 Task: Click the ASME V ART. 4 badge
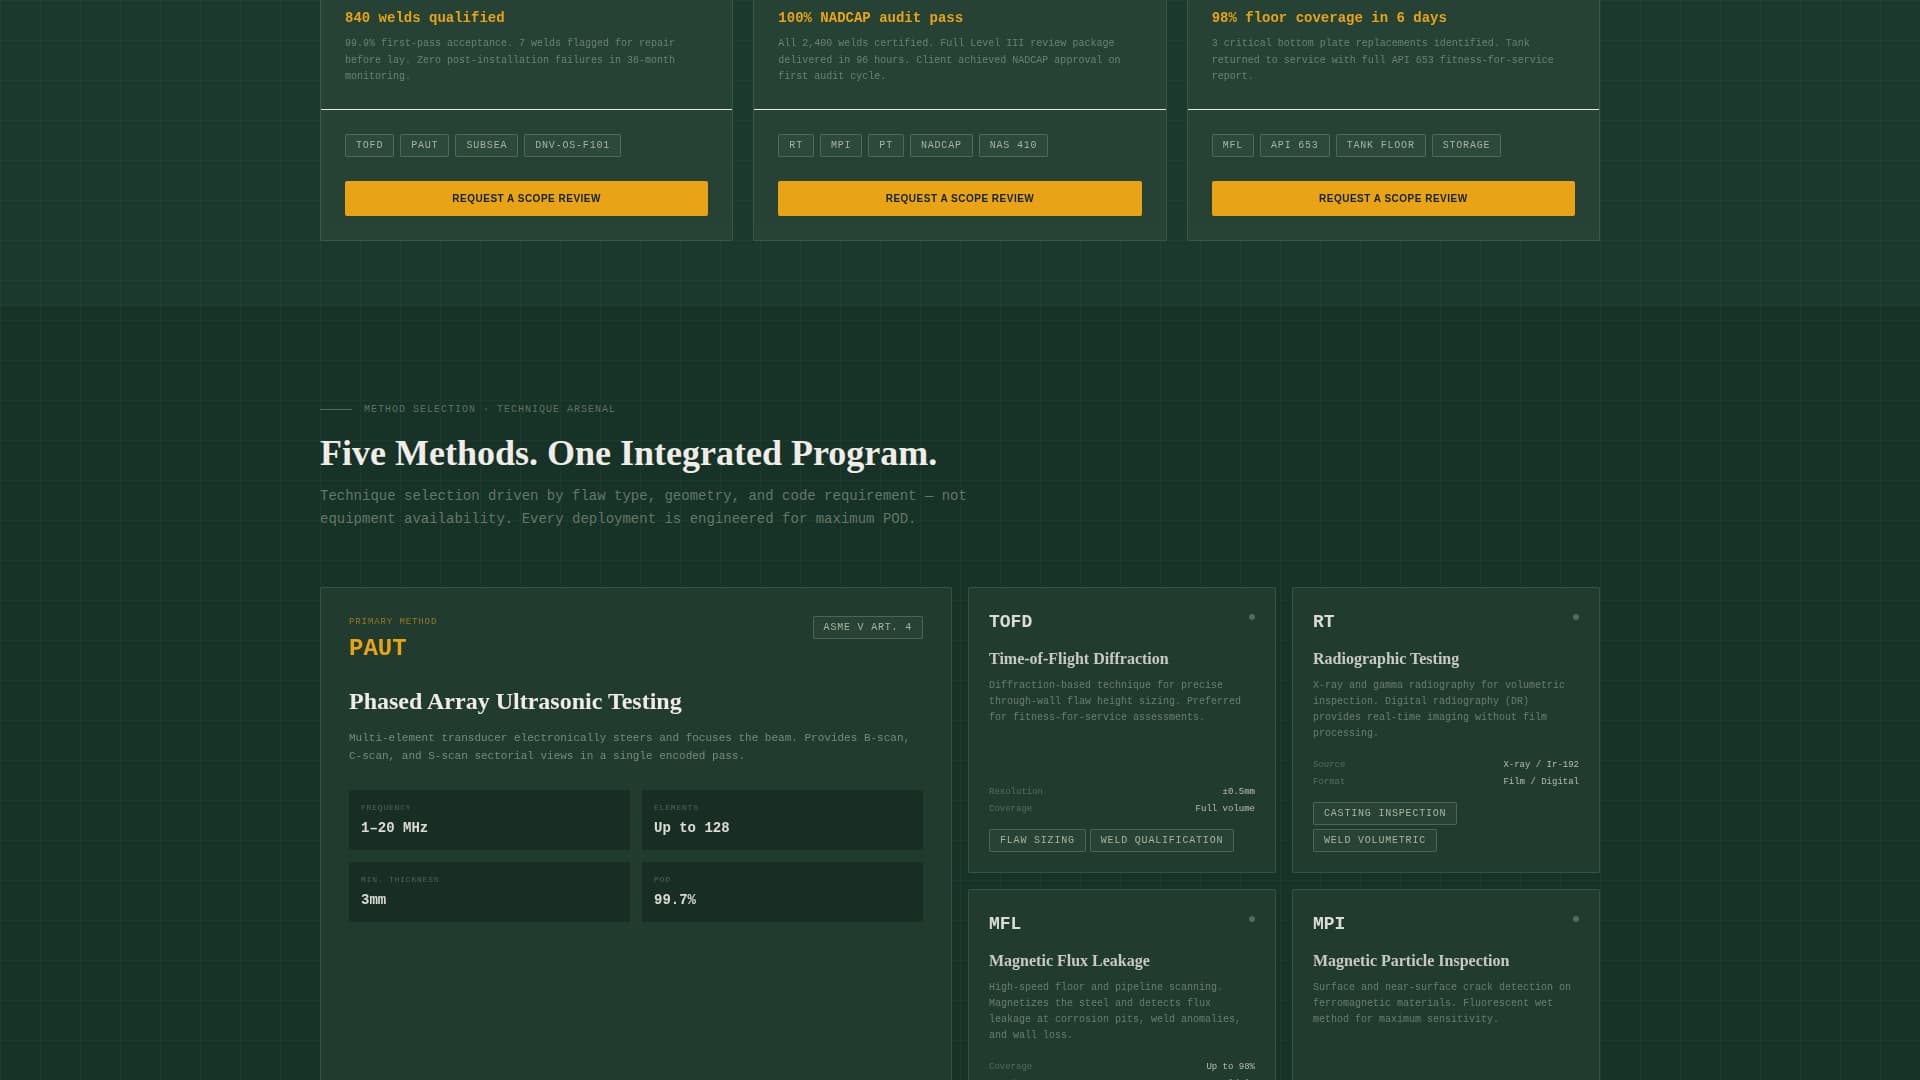867,627
